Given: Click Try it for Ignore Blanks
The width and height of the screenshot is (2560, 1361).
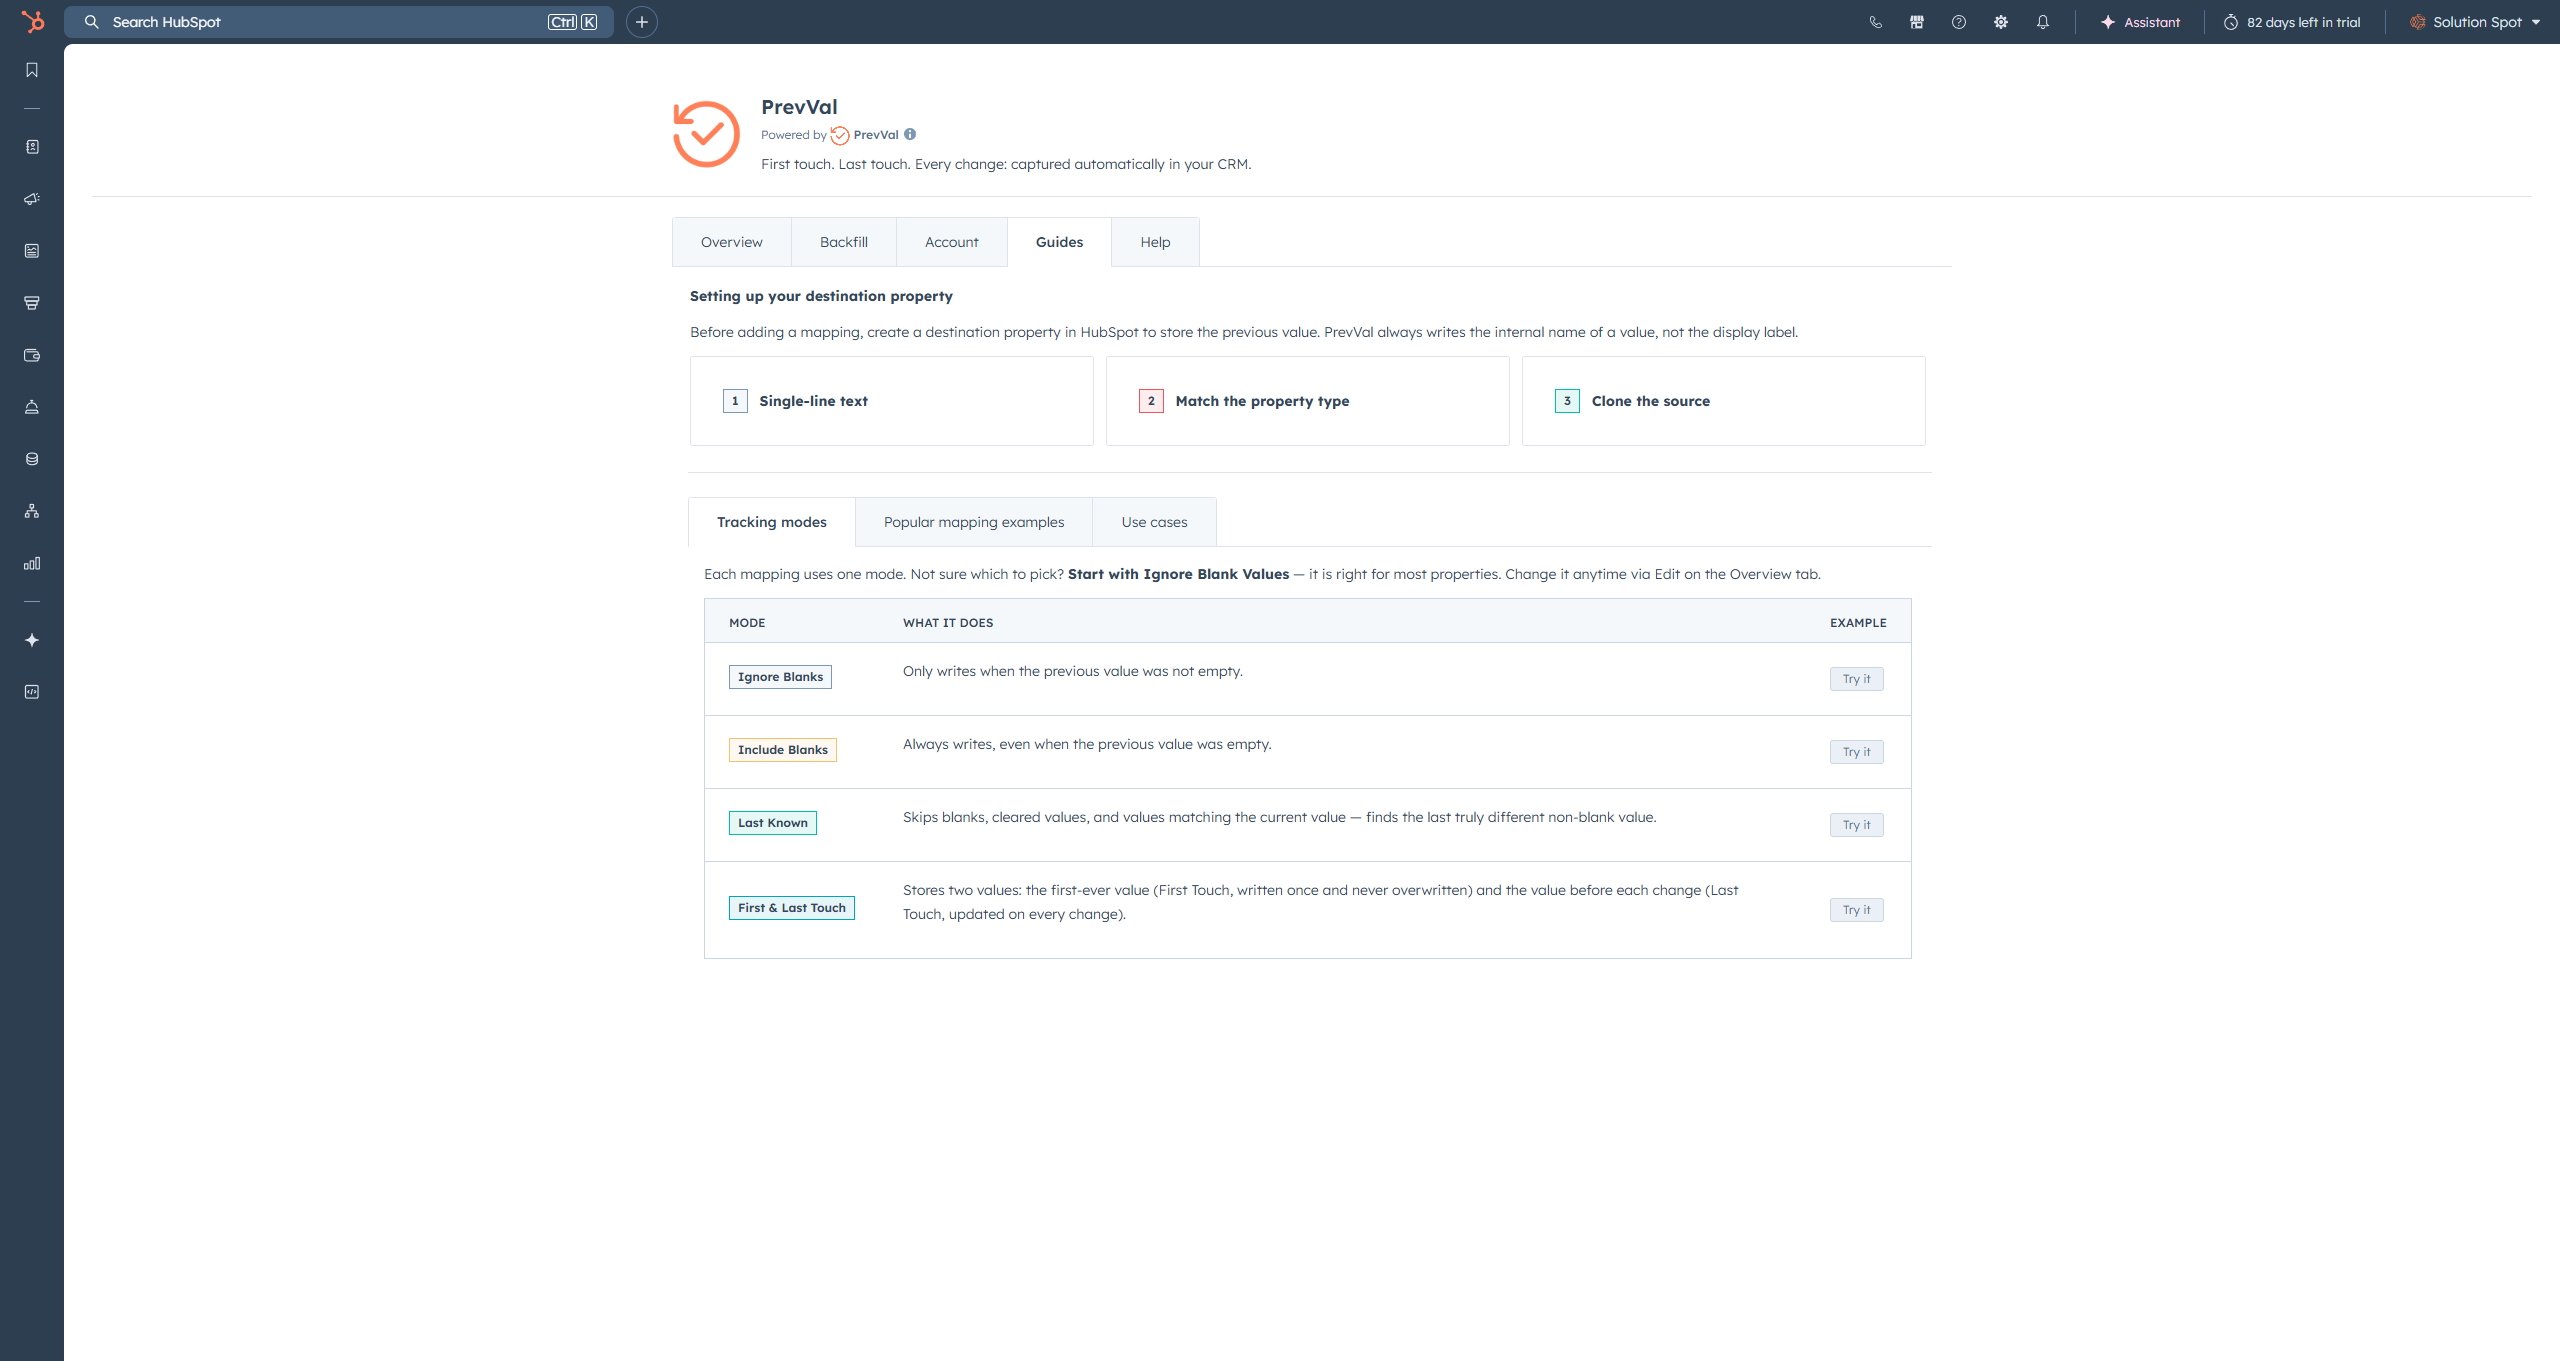Looking at the screenshot, I should point(1856,679).
